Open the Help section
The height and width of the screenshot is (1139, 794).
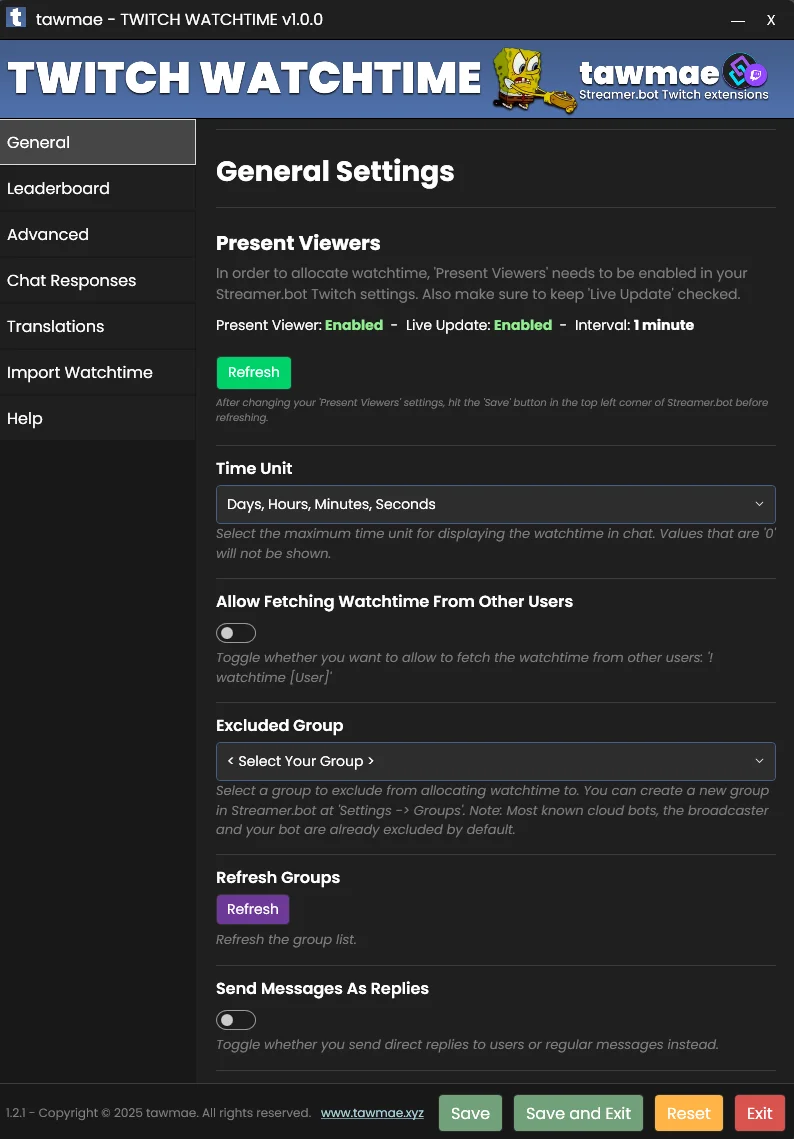click(97, 418)
